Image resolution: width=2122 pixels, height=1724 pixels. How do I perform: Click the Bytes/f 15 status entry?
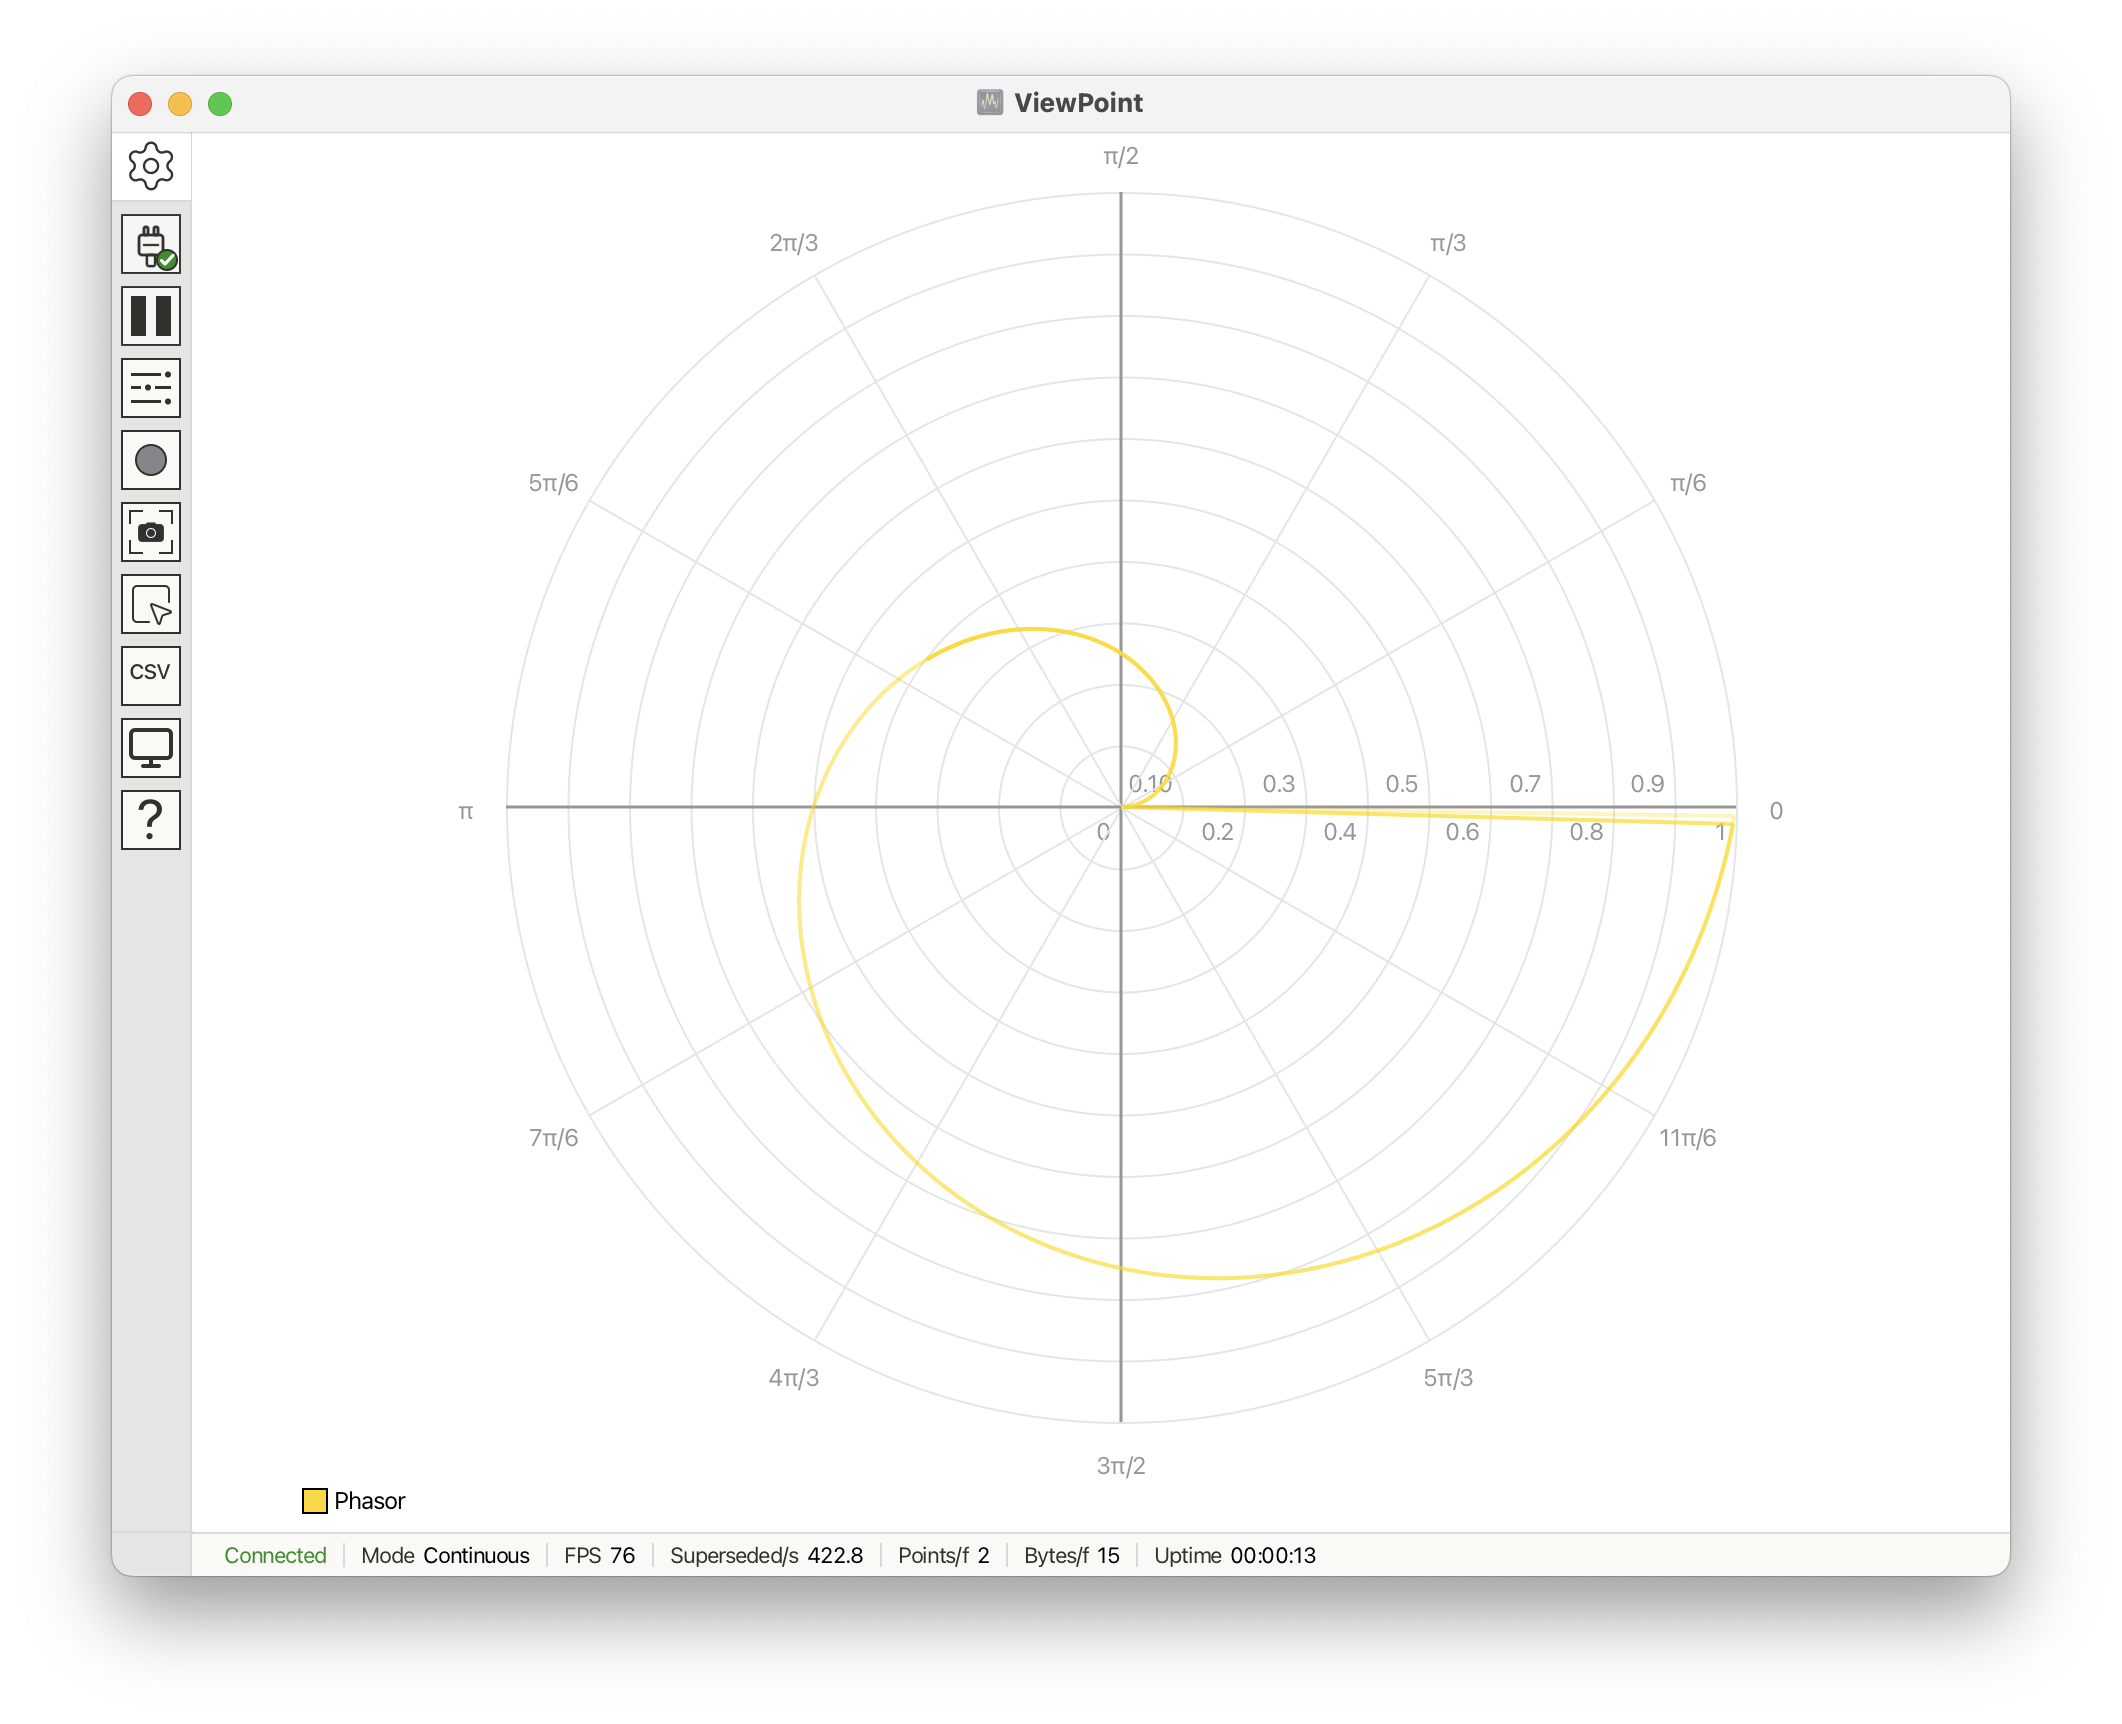point(1071,1555)
